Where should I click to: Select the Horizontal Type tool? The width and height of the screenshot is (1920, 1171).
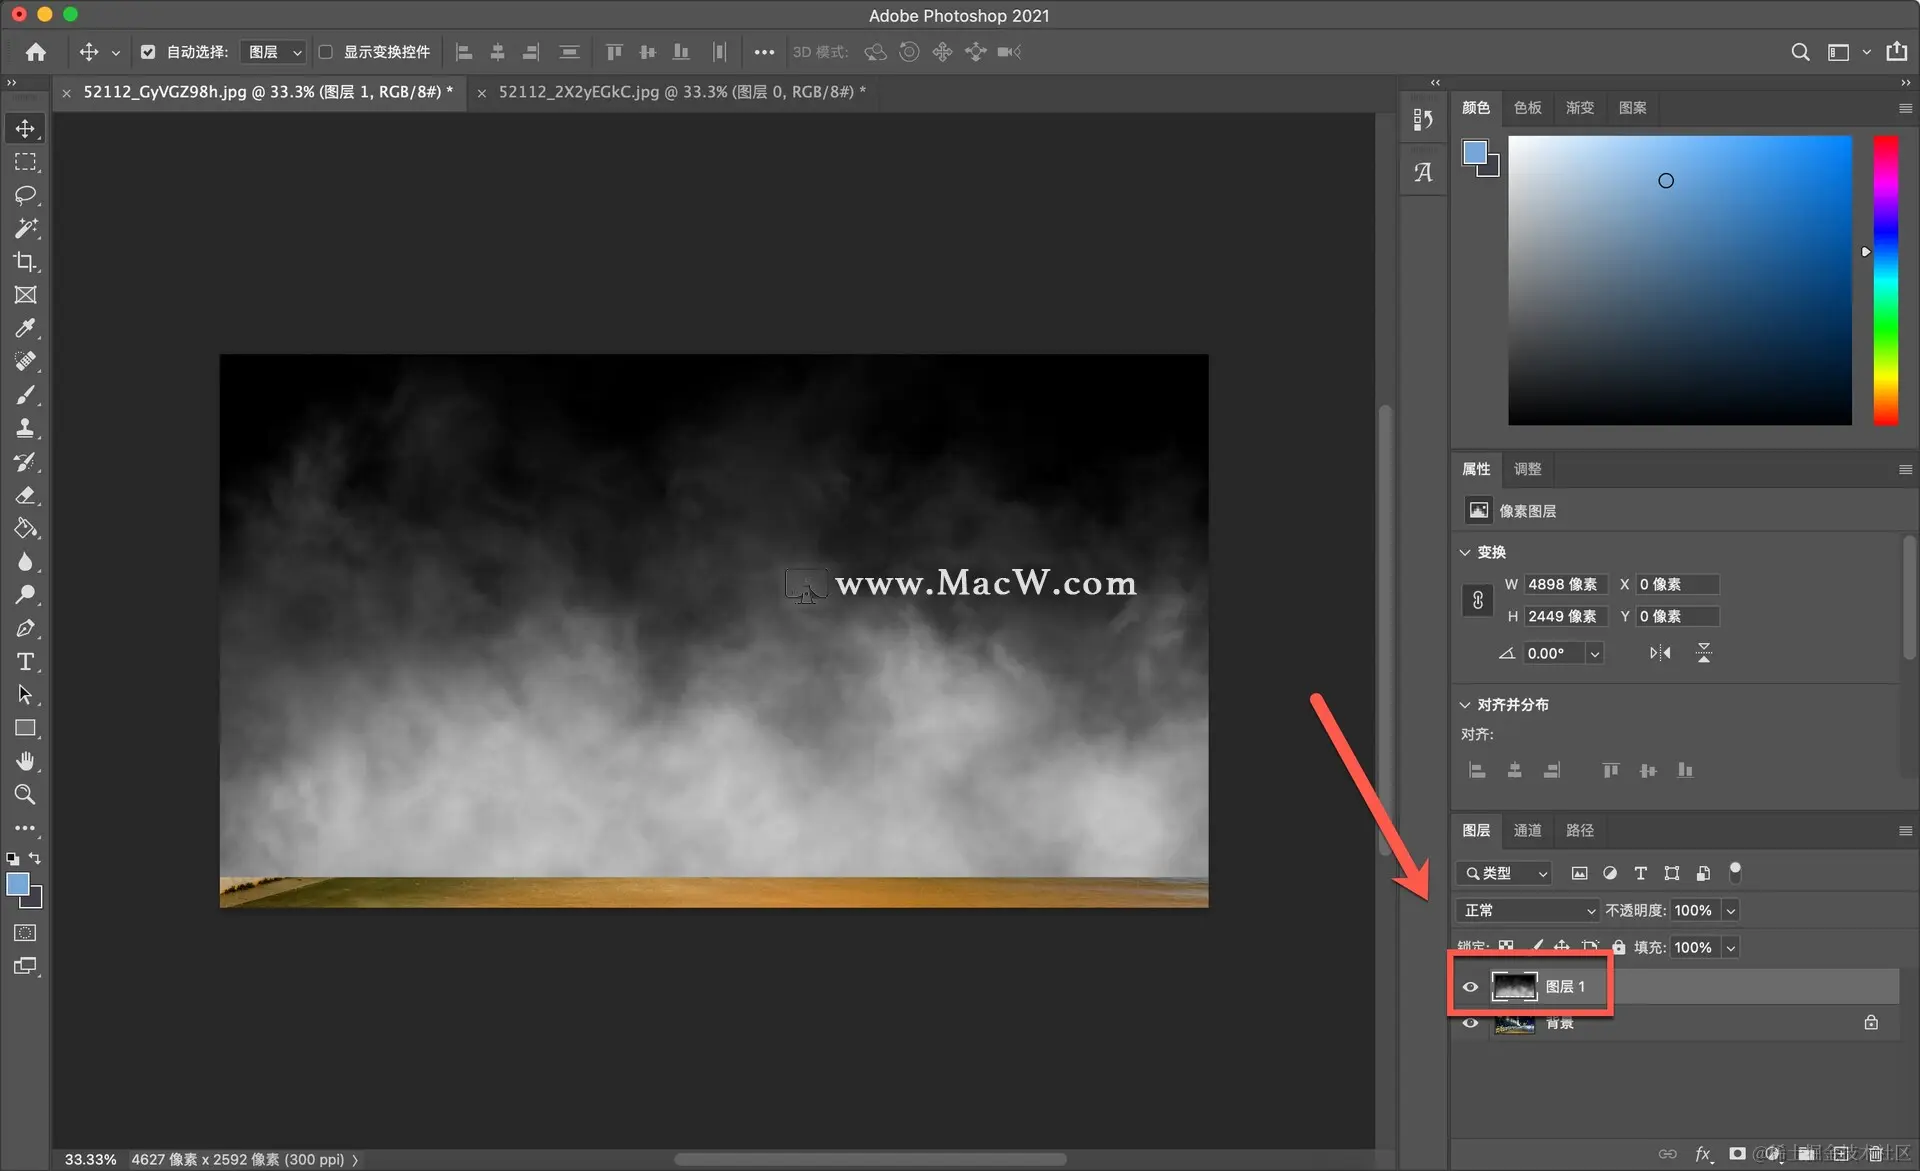point(25,662)
